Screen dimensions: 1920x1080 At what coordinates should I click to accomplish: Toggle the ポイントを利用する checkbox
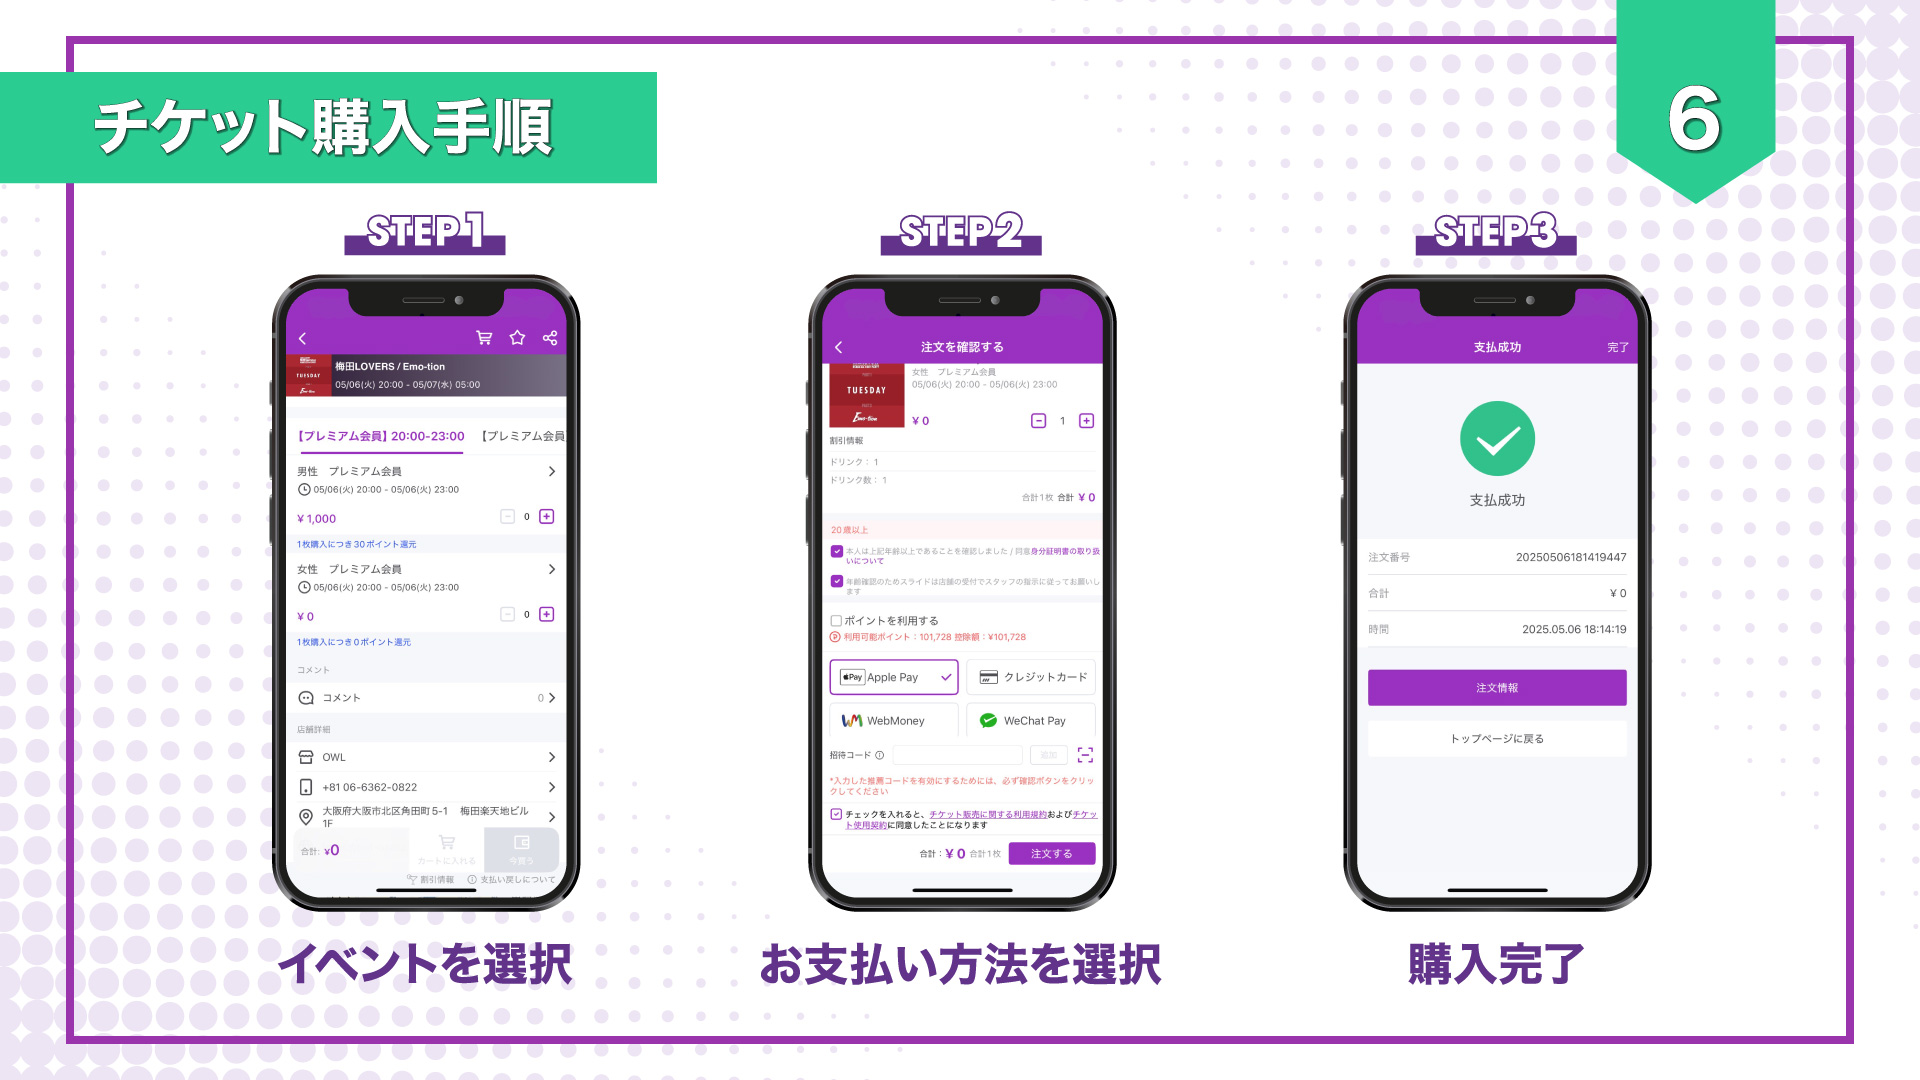point(833,616)
